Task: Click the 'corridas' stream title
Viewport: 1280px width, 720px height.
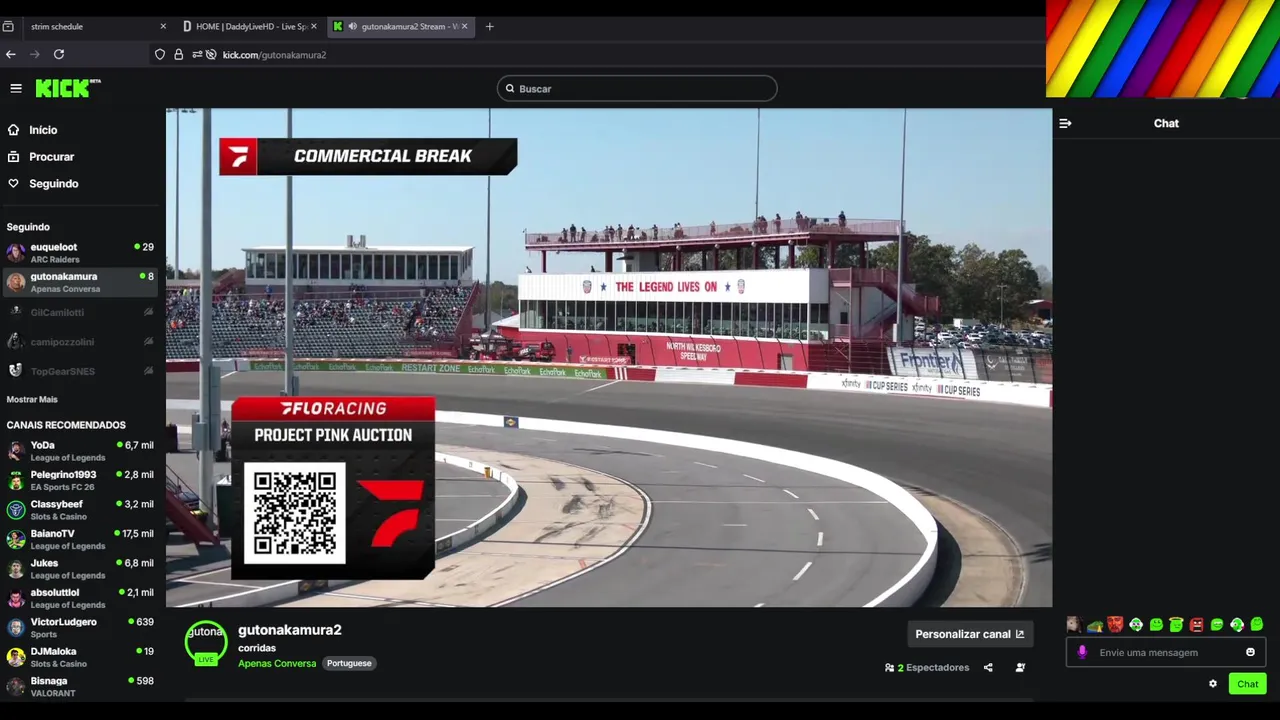Action: [257, 648]
